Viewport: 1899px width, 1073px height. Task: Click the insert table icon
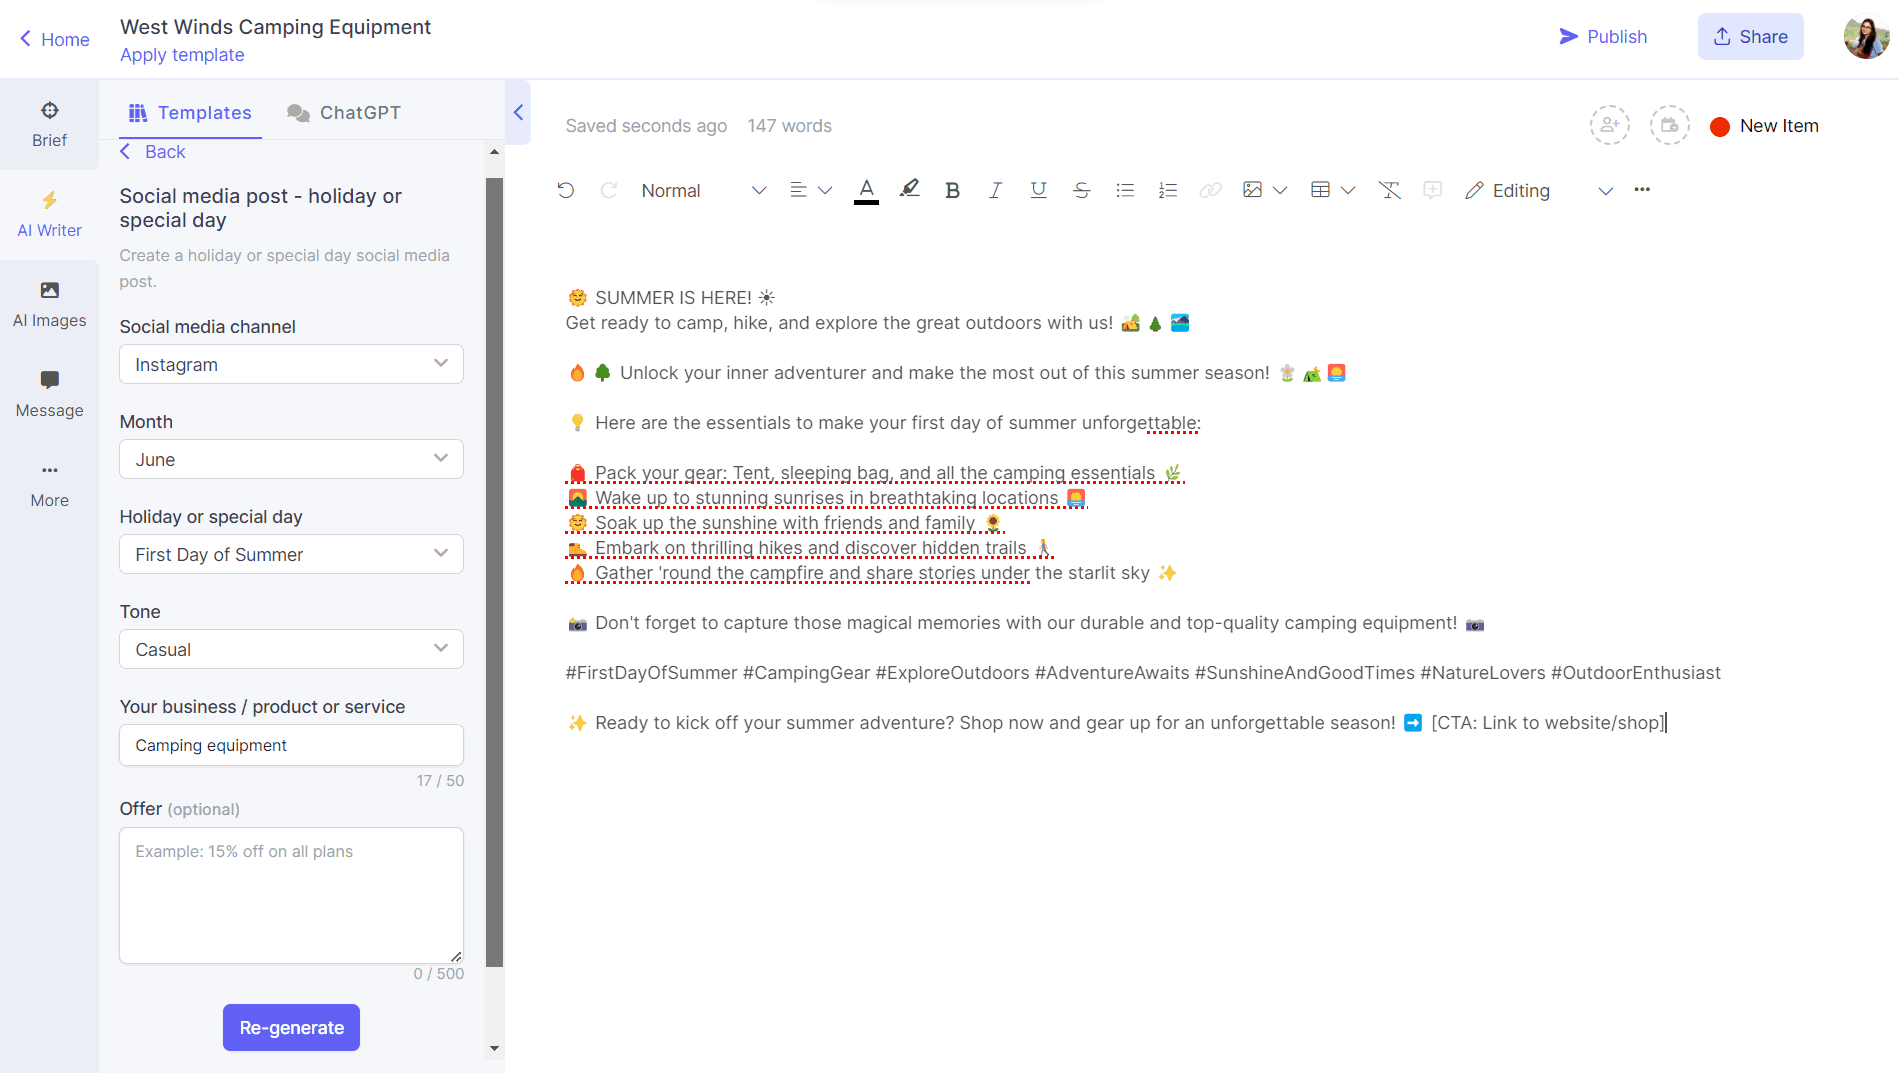pos(1320,190)
